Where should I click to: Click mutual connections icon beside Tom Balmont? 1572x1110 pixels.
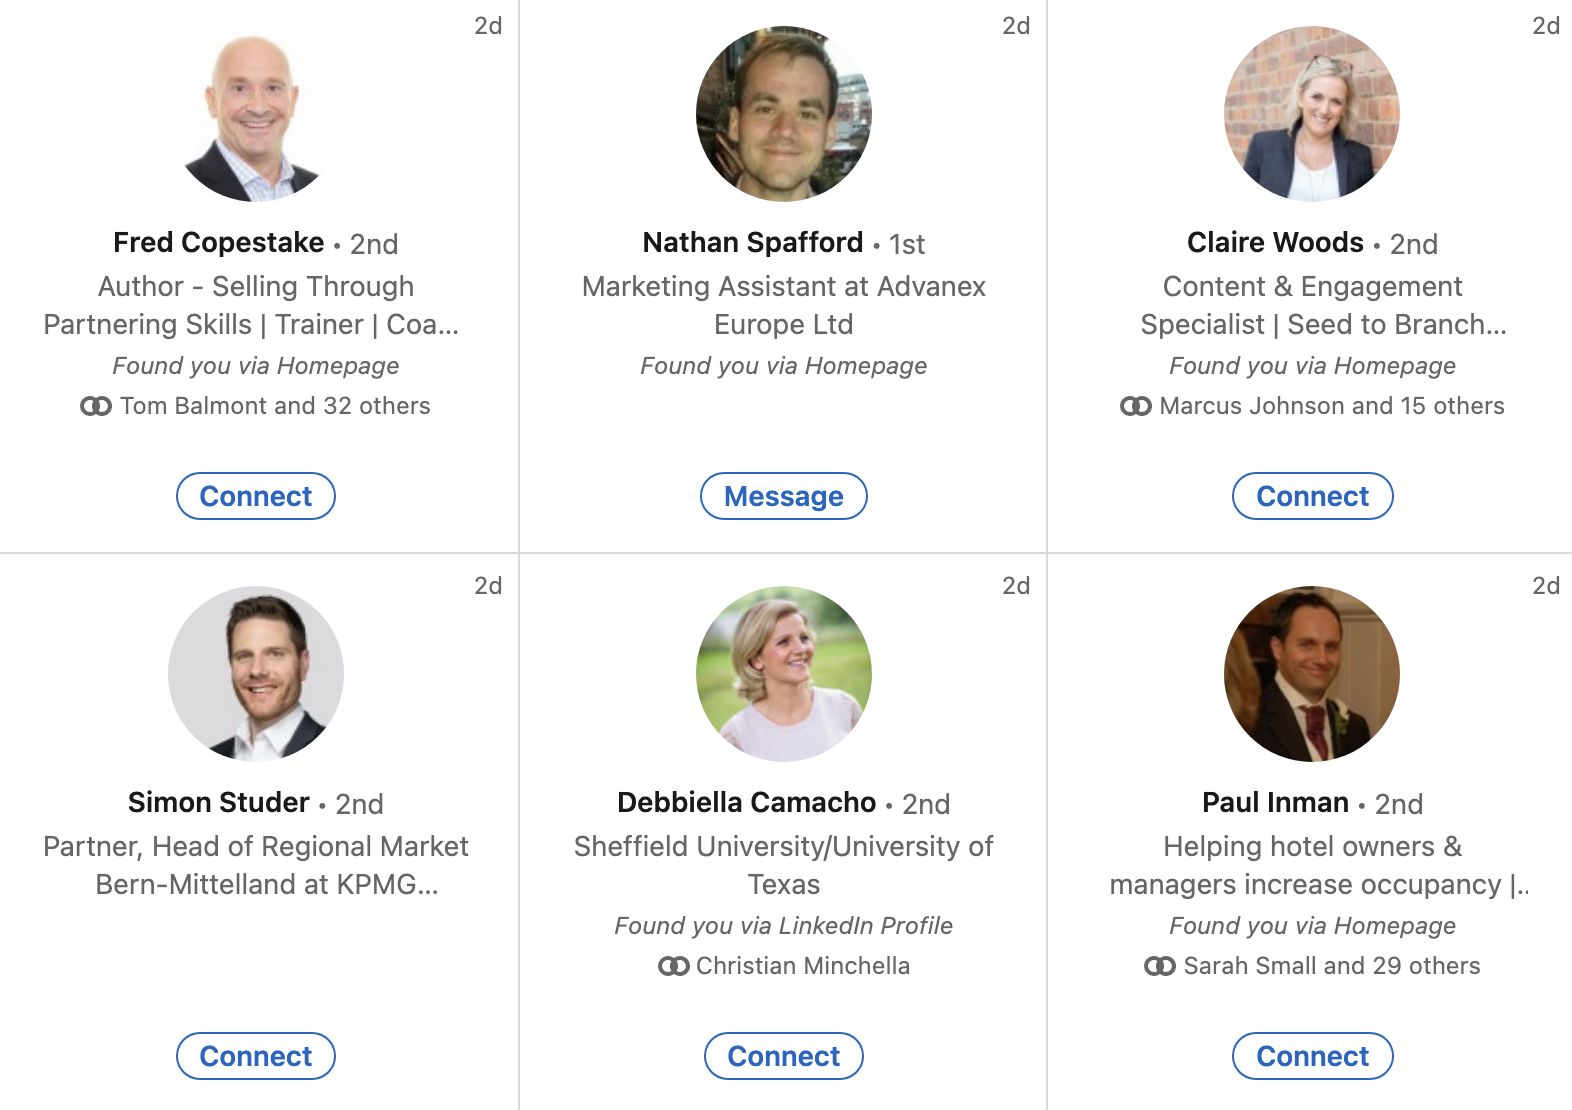tap(96, 406)
